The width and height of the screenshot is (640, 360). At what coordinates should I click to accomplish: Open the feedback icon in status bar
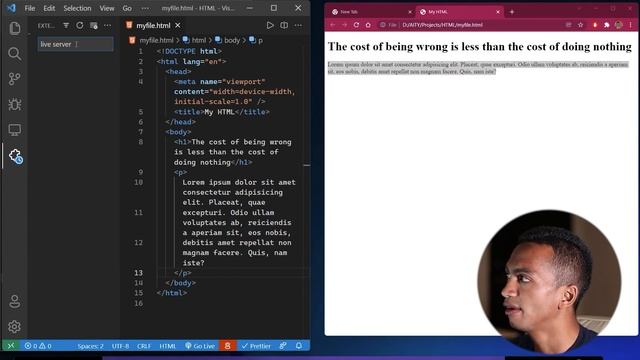(283, 346)
